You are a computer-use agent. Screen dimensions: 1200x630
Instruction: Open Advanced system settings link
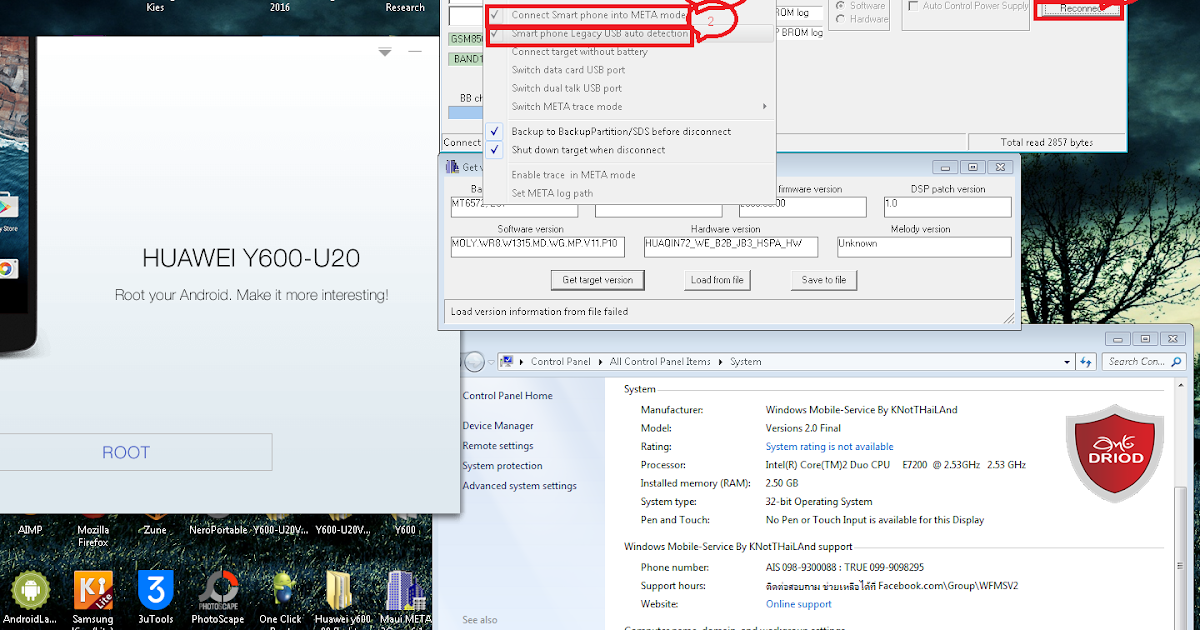pyautogui.click(x=519, y=486)
